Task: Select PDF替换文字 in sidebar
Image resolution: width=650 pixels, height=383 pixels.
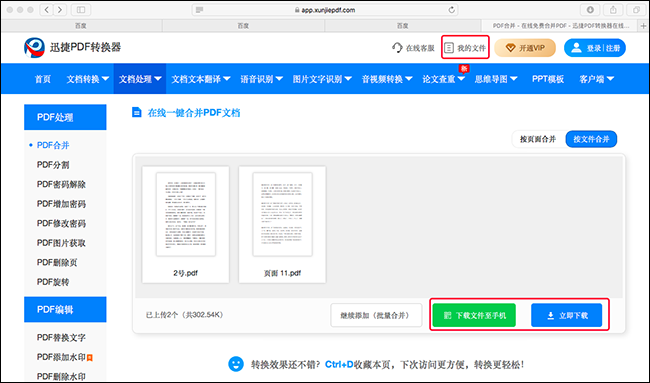Action: (61, 337)
